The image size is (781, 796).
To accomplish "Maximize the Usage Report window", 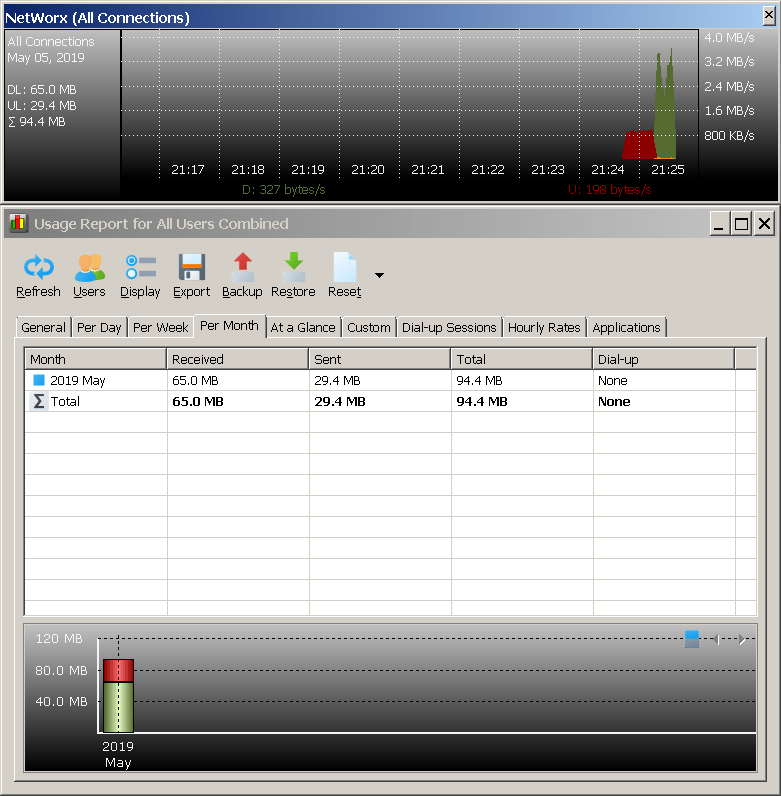I will pos(741,223).
